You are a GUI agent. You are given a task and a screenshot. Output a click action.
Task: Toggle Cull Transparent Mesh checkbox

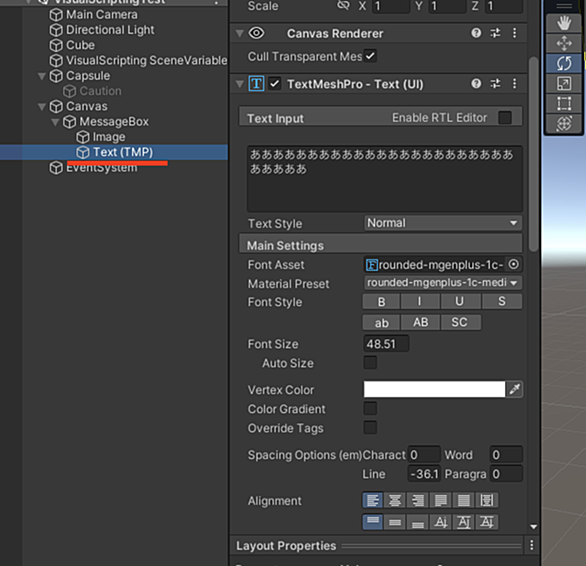pyautogui.click(x=370, y=56)
